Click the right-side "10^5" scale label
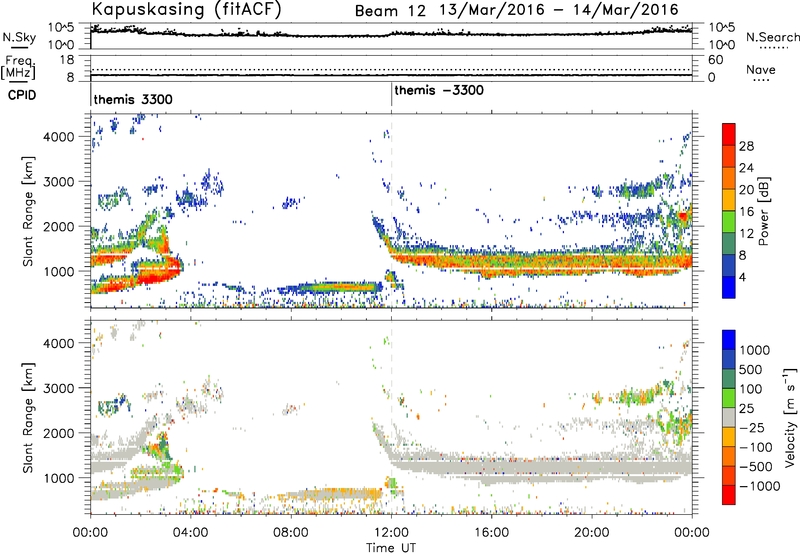800x554 pixels. tap(722, 27)
